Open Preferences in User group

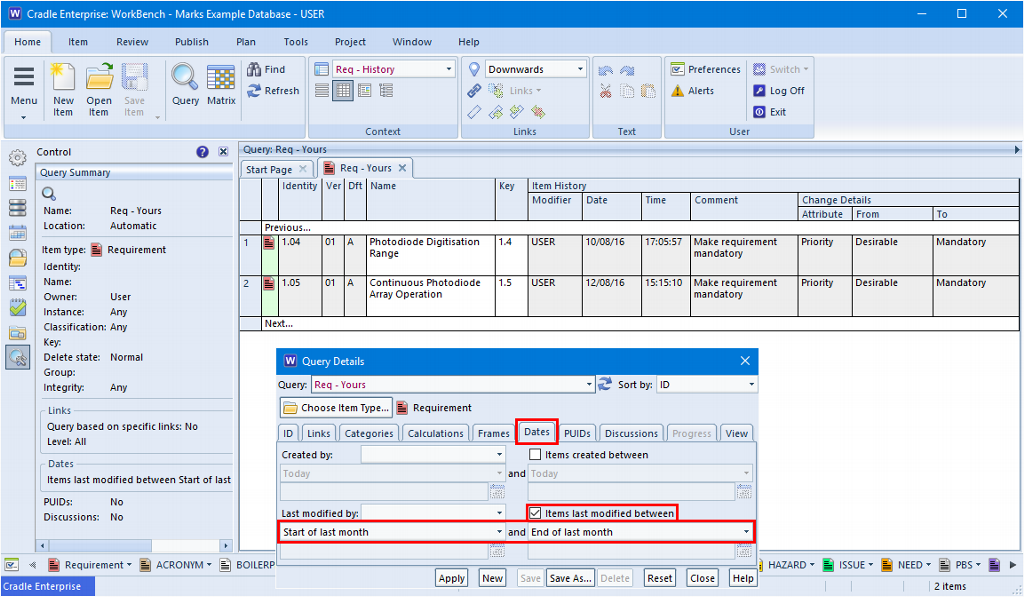706,69
